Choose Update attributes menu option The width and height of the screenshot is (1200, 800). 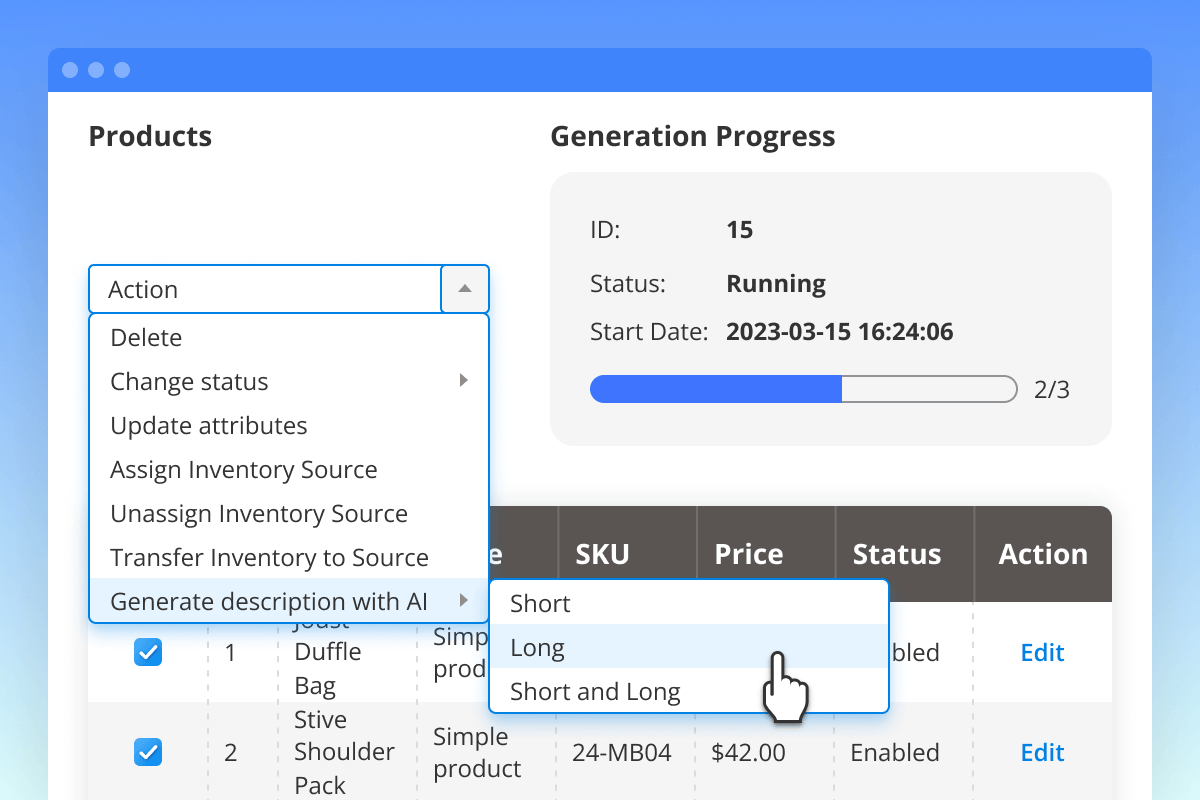209,426
